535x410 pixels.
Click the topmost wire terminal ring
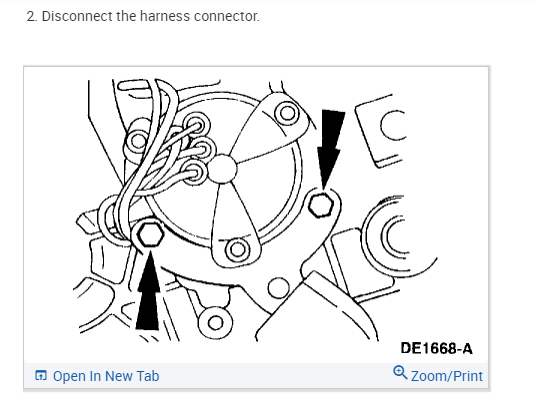click(196, 125)
